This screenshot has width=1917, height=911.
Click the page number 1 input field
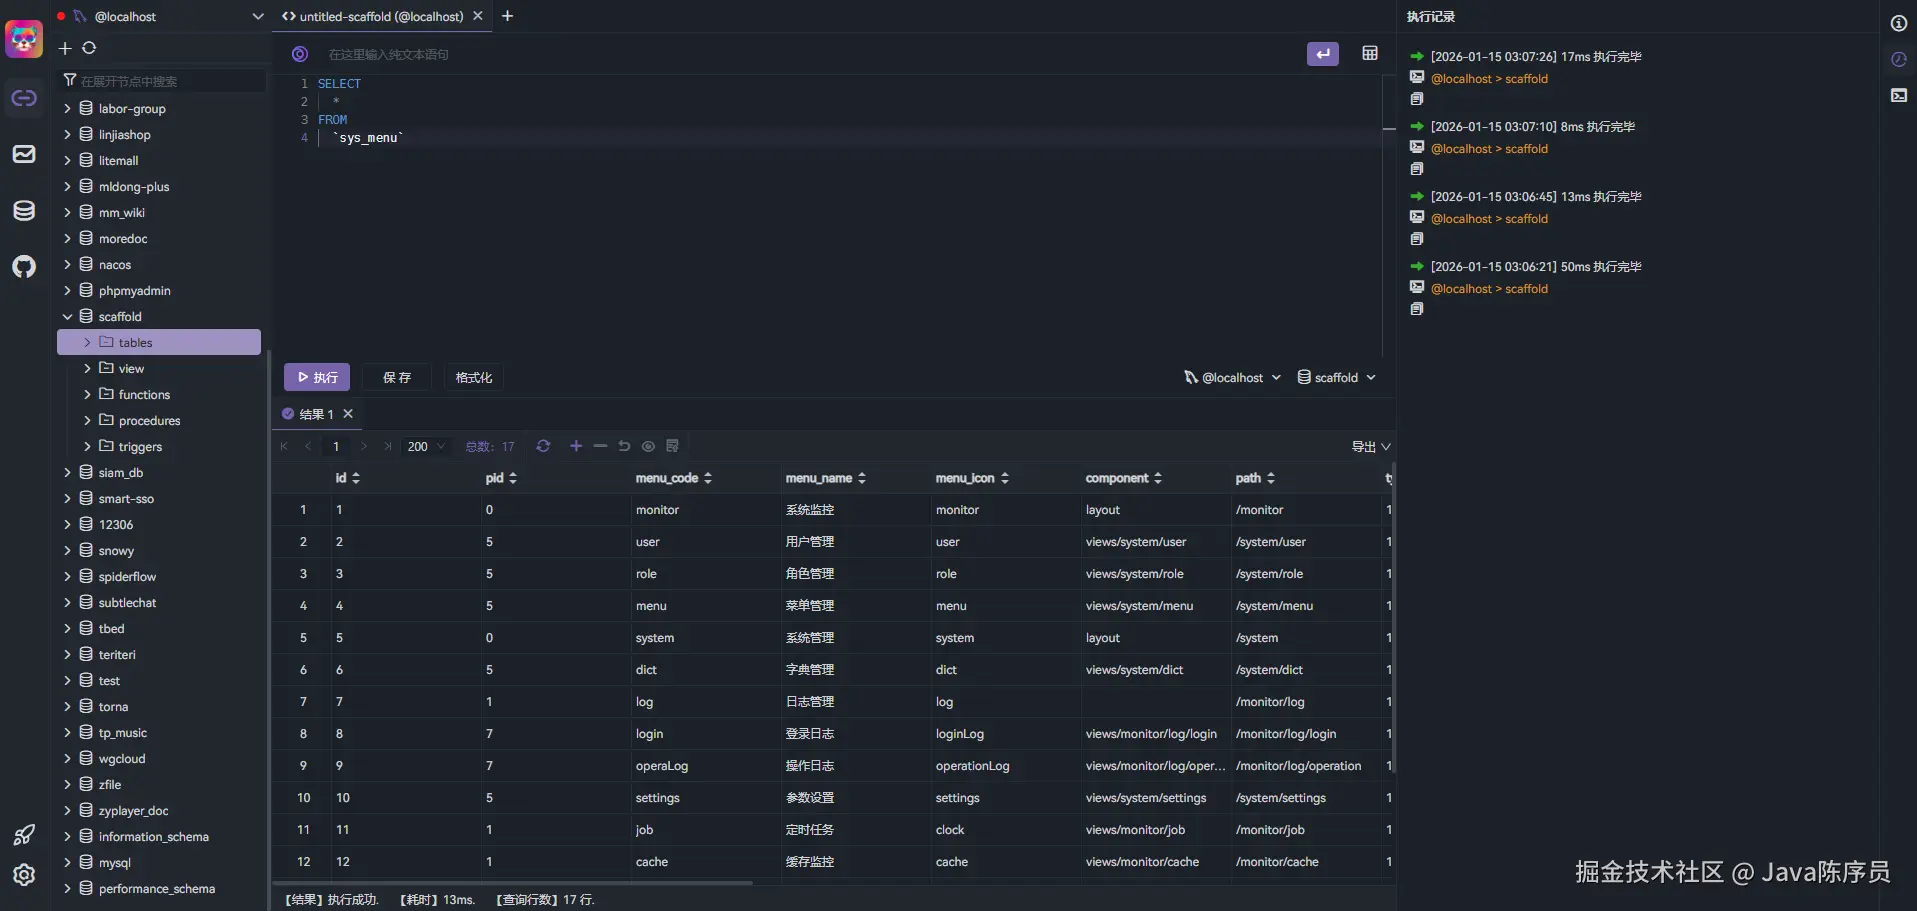click(336, 446)
